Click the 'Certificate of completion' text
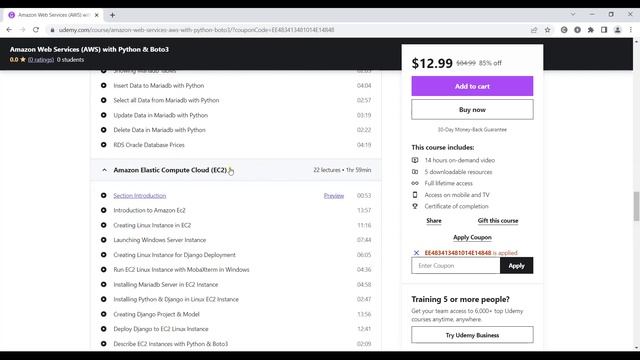Screen dimensions: 640x360 [456, 206]
